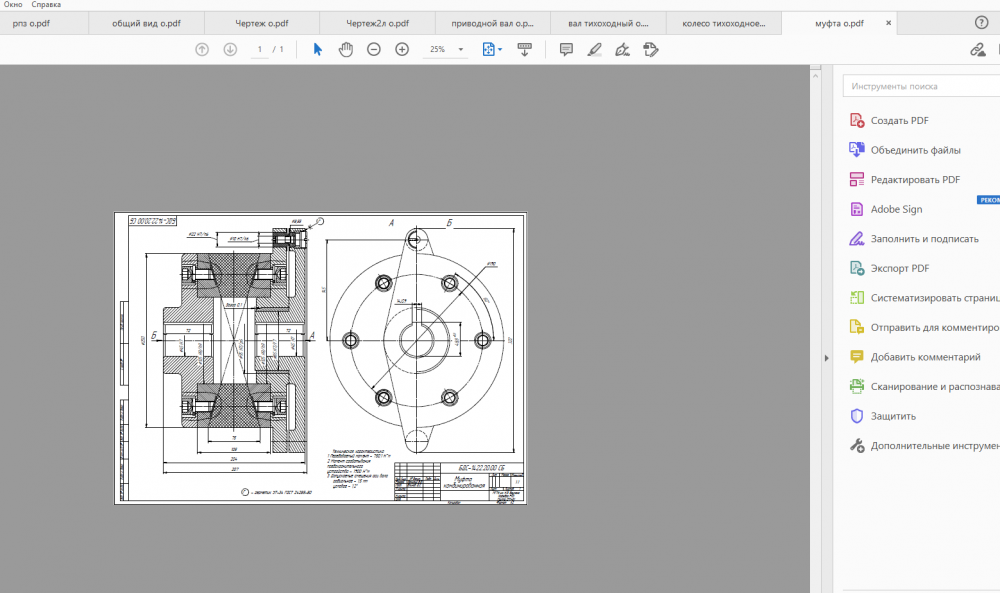Click the share link icon
The height and width of the screenshot is (593, 1000).
[978, 49]
